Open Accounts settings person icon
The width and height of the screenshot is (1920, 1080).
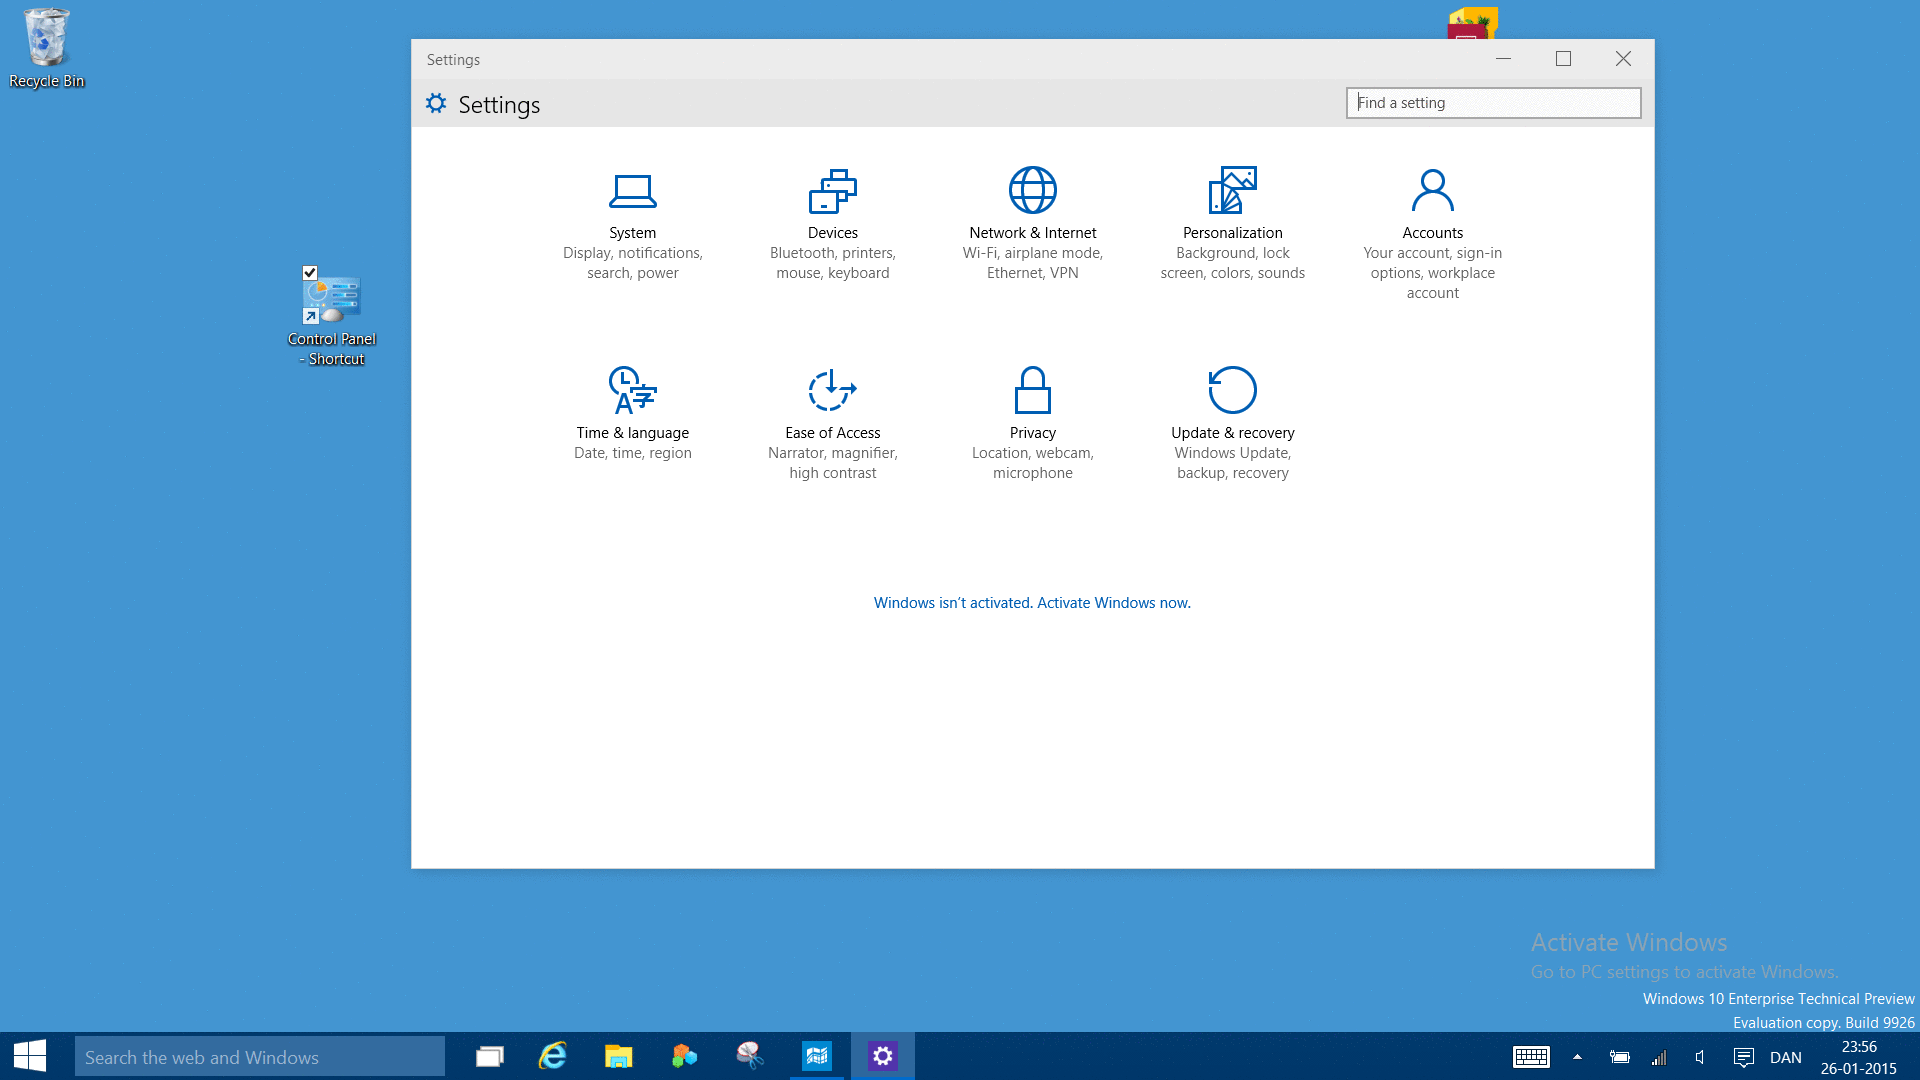[x=1432, y=191]
